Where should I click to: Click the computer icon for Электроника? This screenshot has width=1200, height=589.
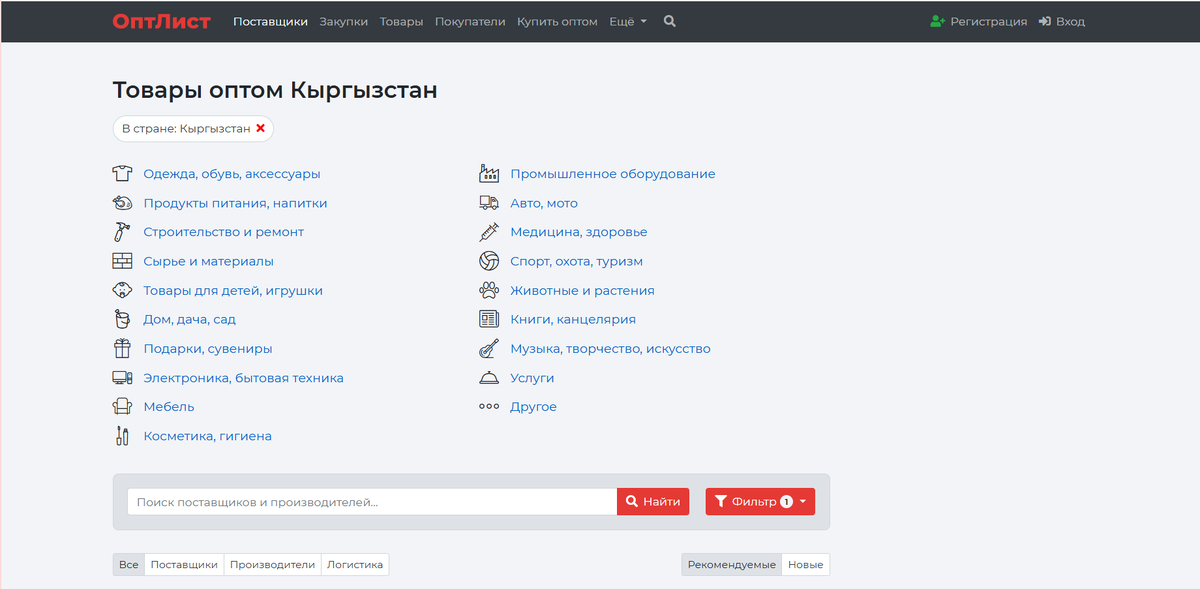122,378
